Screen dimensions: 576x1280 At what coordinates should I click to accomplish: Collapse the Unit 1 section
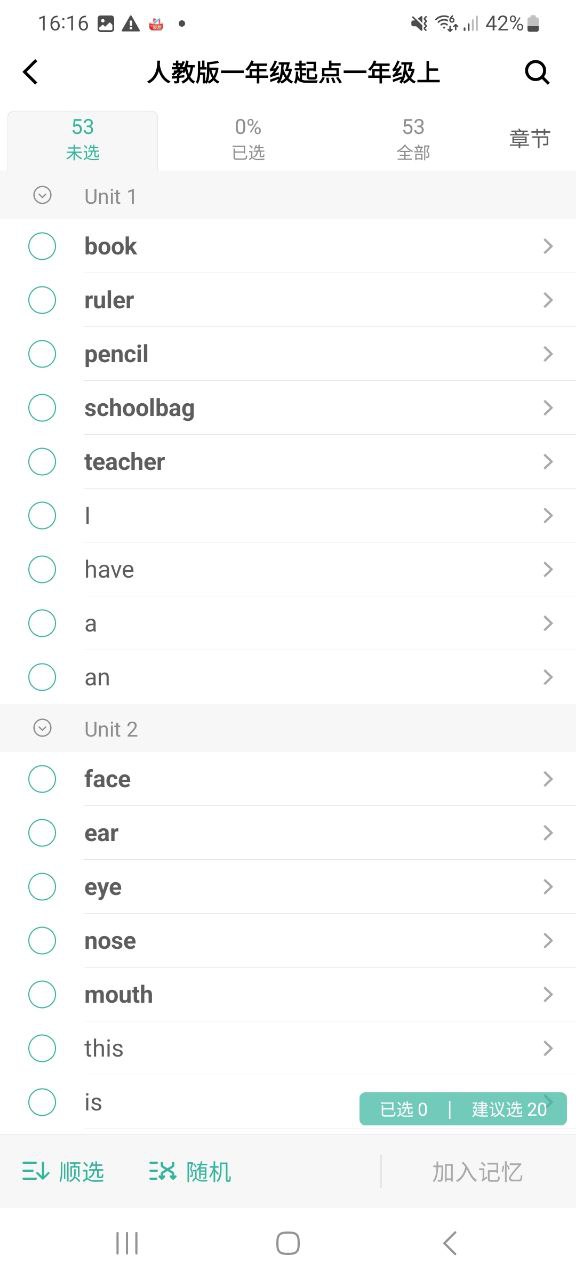point(42,196)
